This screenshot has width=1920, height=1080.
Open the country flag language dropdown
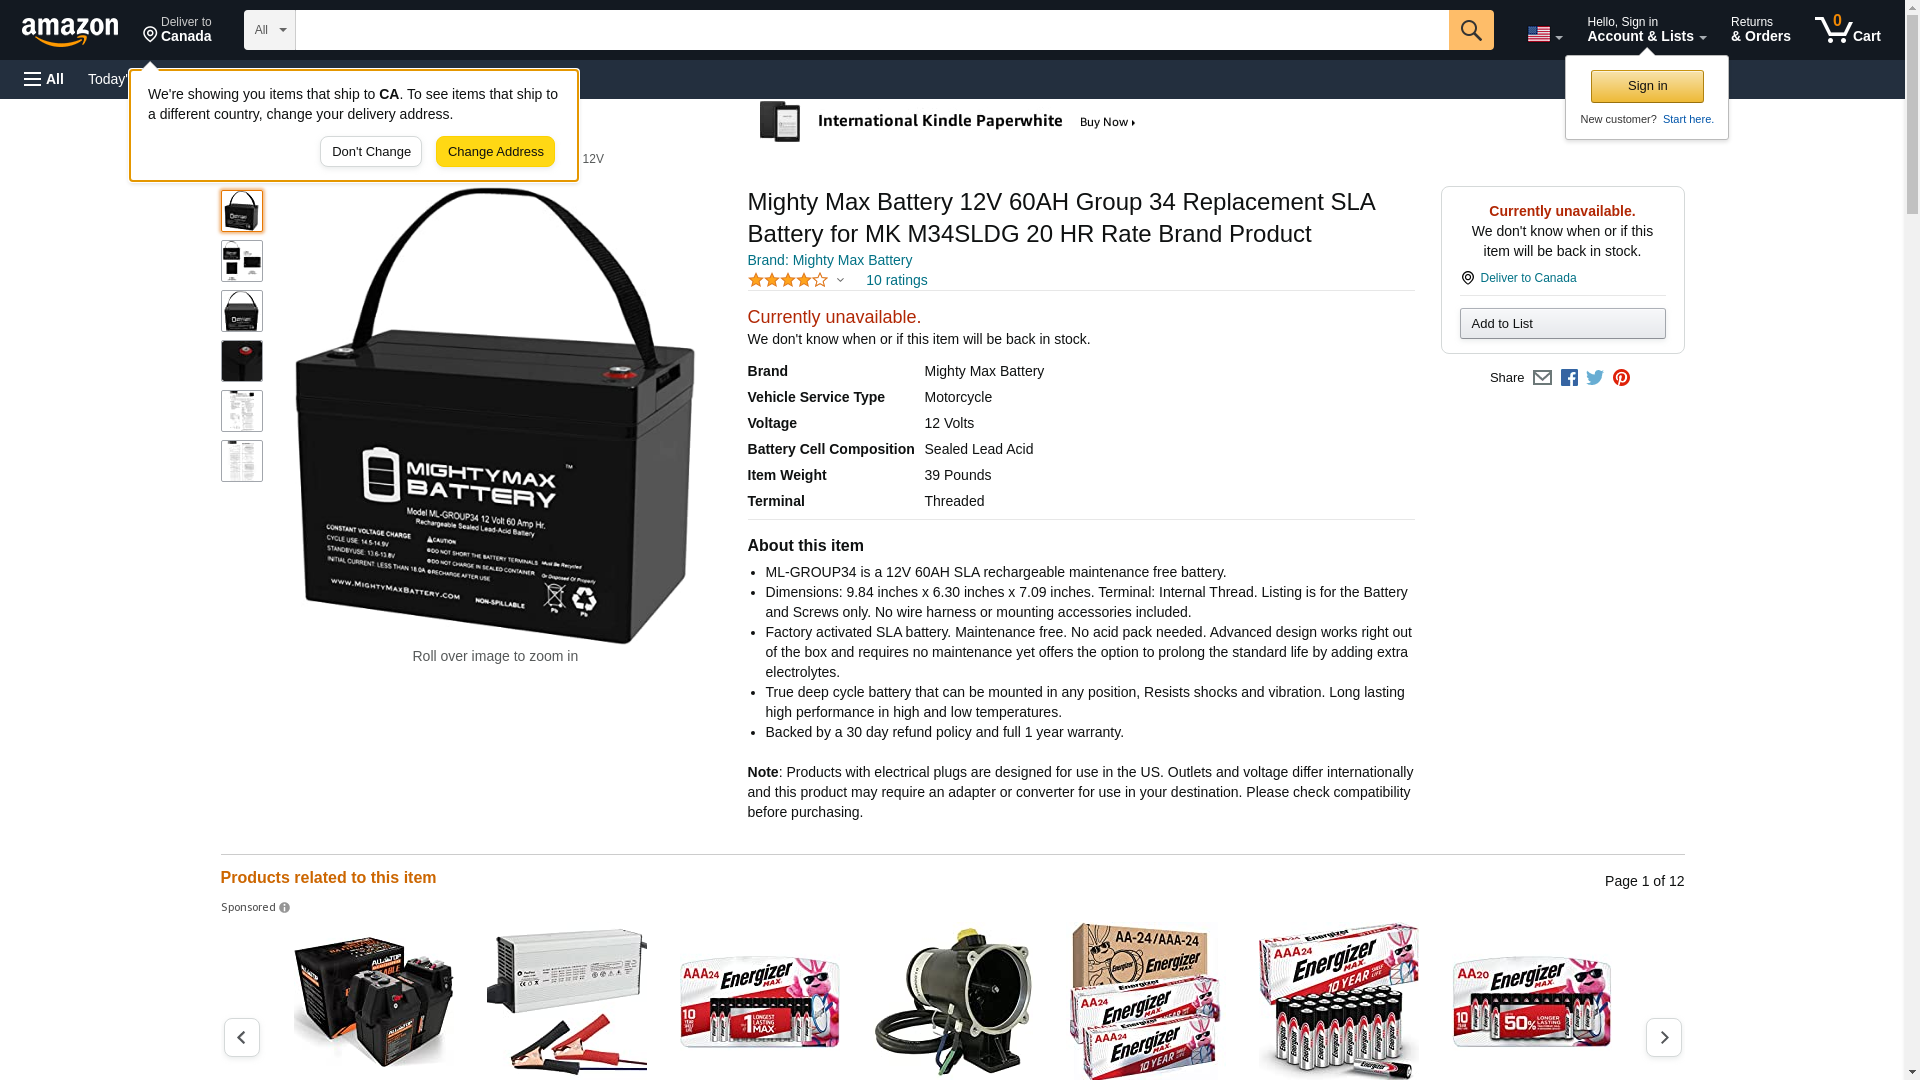pyautogui.click(x=1544, y=34)
